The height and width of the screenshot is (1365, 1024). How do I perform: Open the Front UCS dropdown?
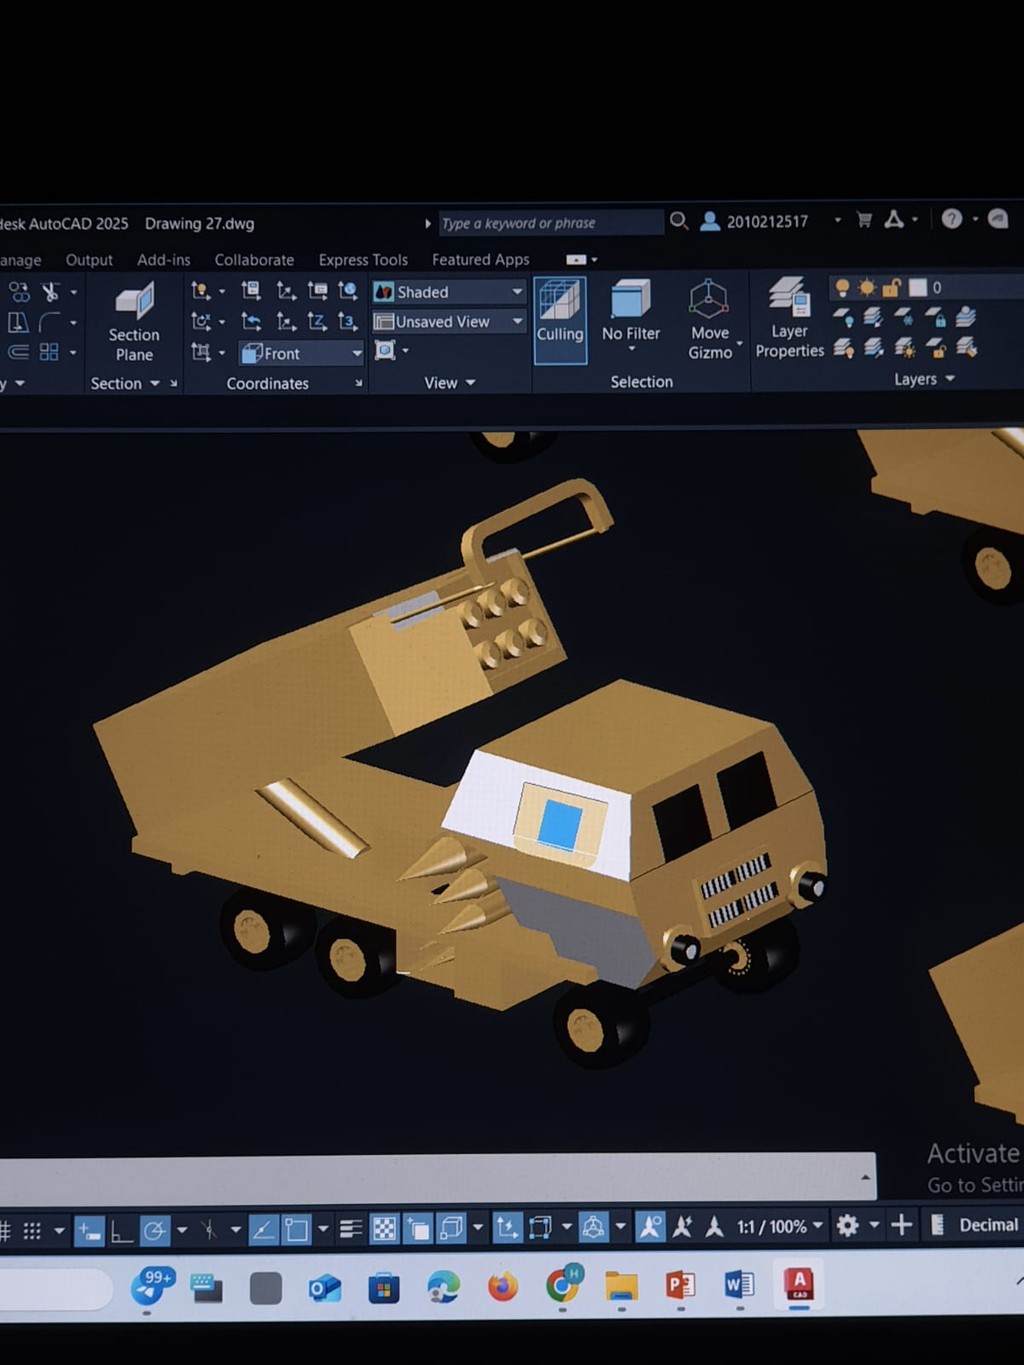[x=356, y=353]
